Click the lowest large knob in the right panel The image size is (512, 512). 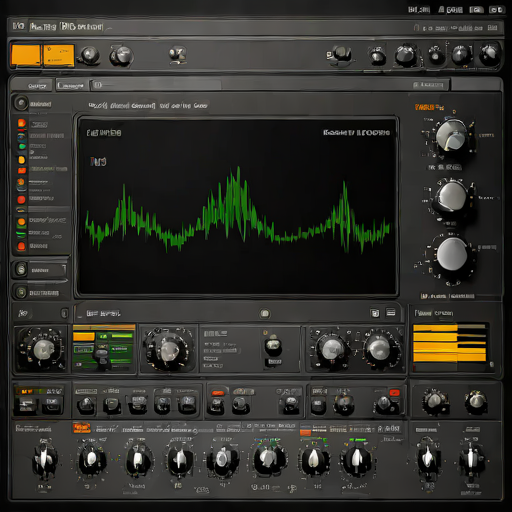tap(452, 254)
